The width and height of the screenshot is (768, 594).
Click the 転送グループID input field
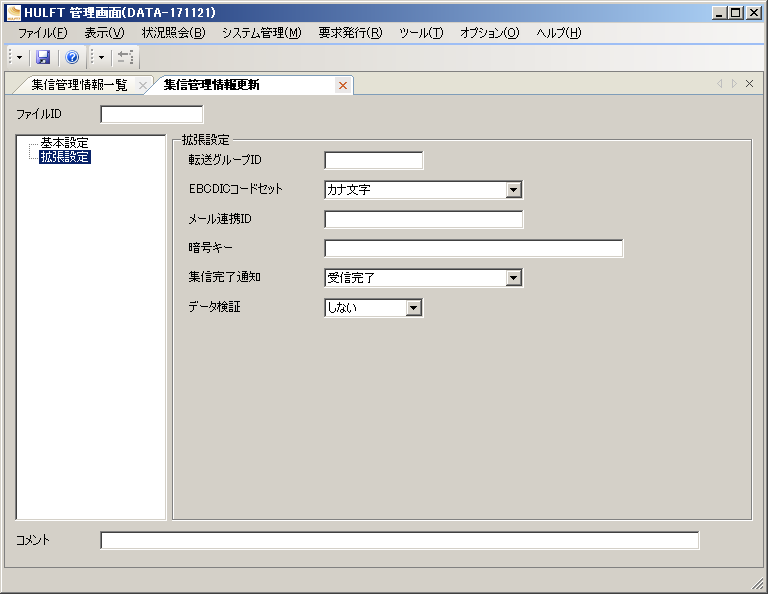click(374, 160)
